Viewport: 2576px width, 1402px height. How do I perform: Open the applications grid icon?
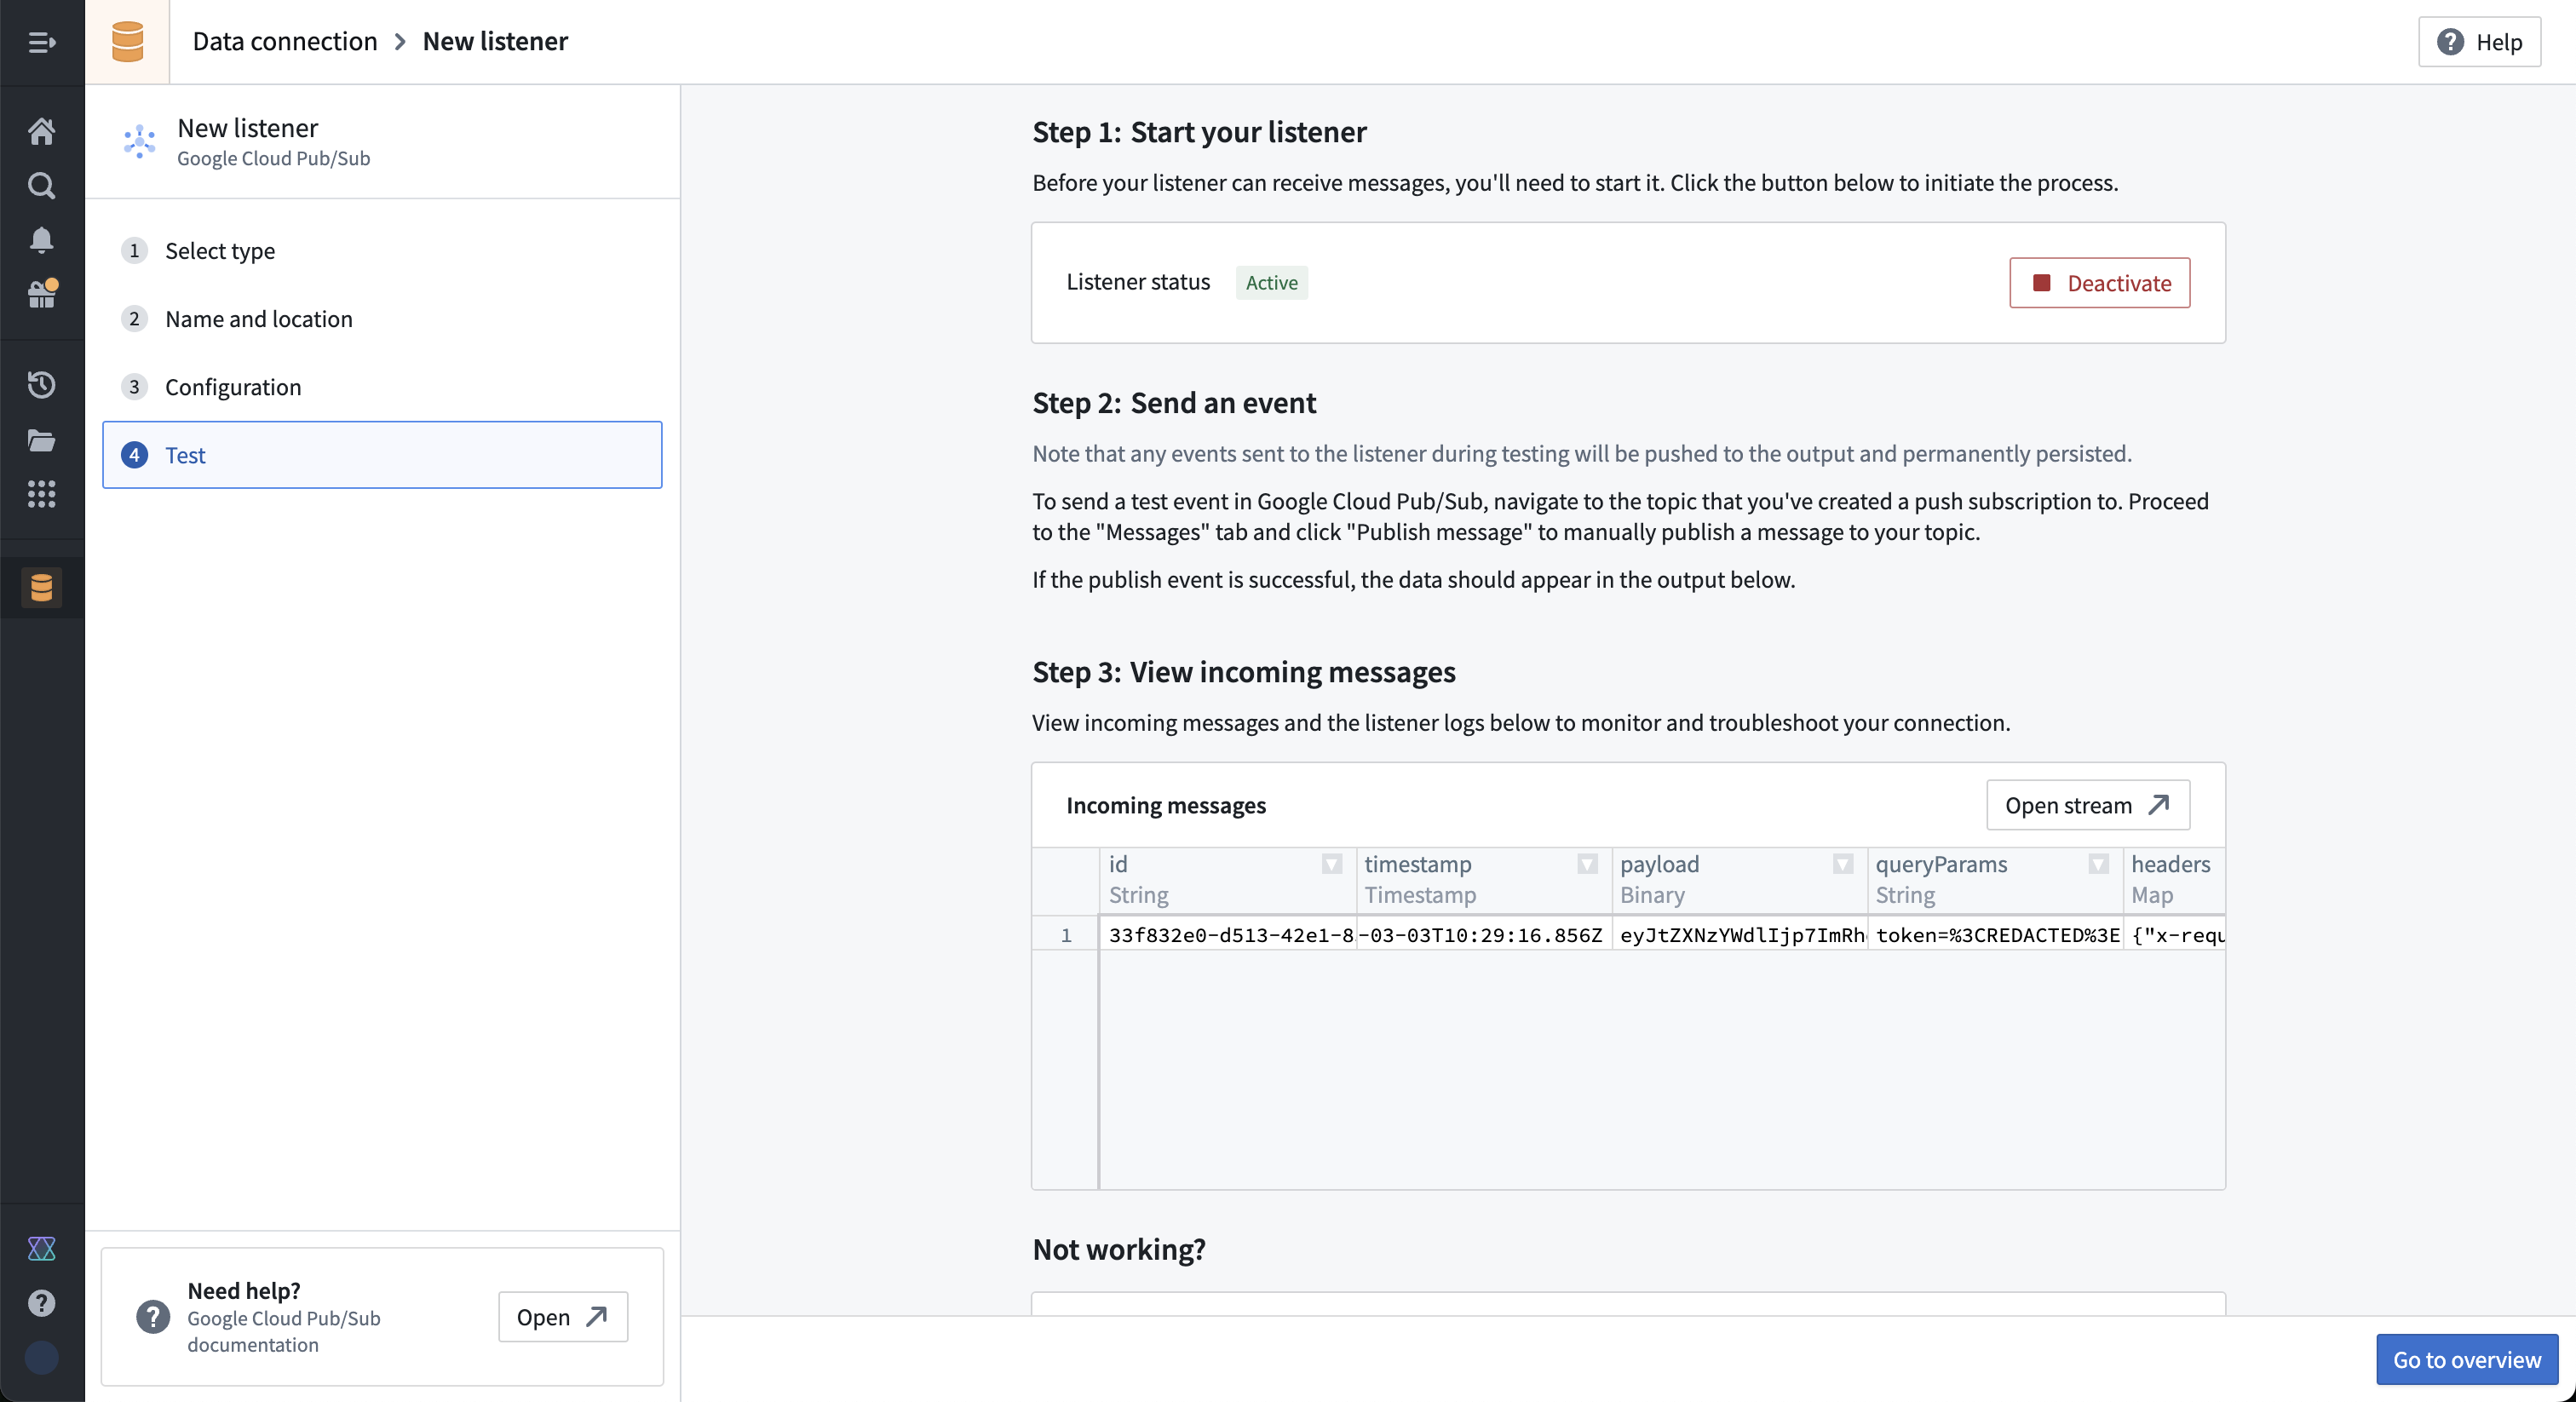pyautogui.click(x=41, y=494)
